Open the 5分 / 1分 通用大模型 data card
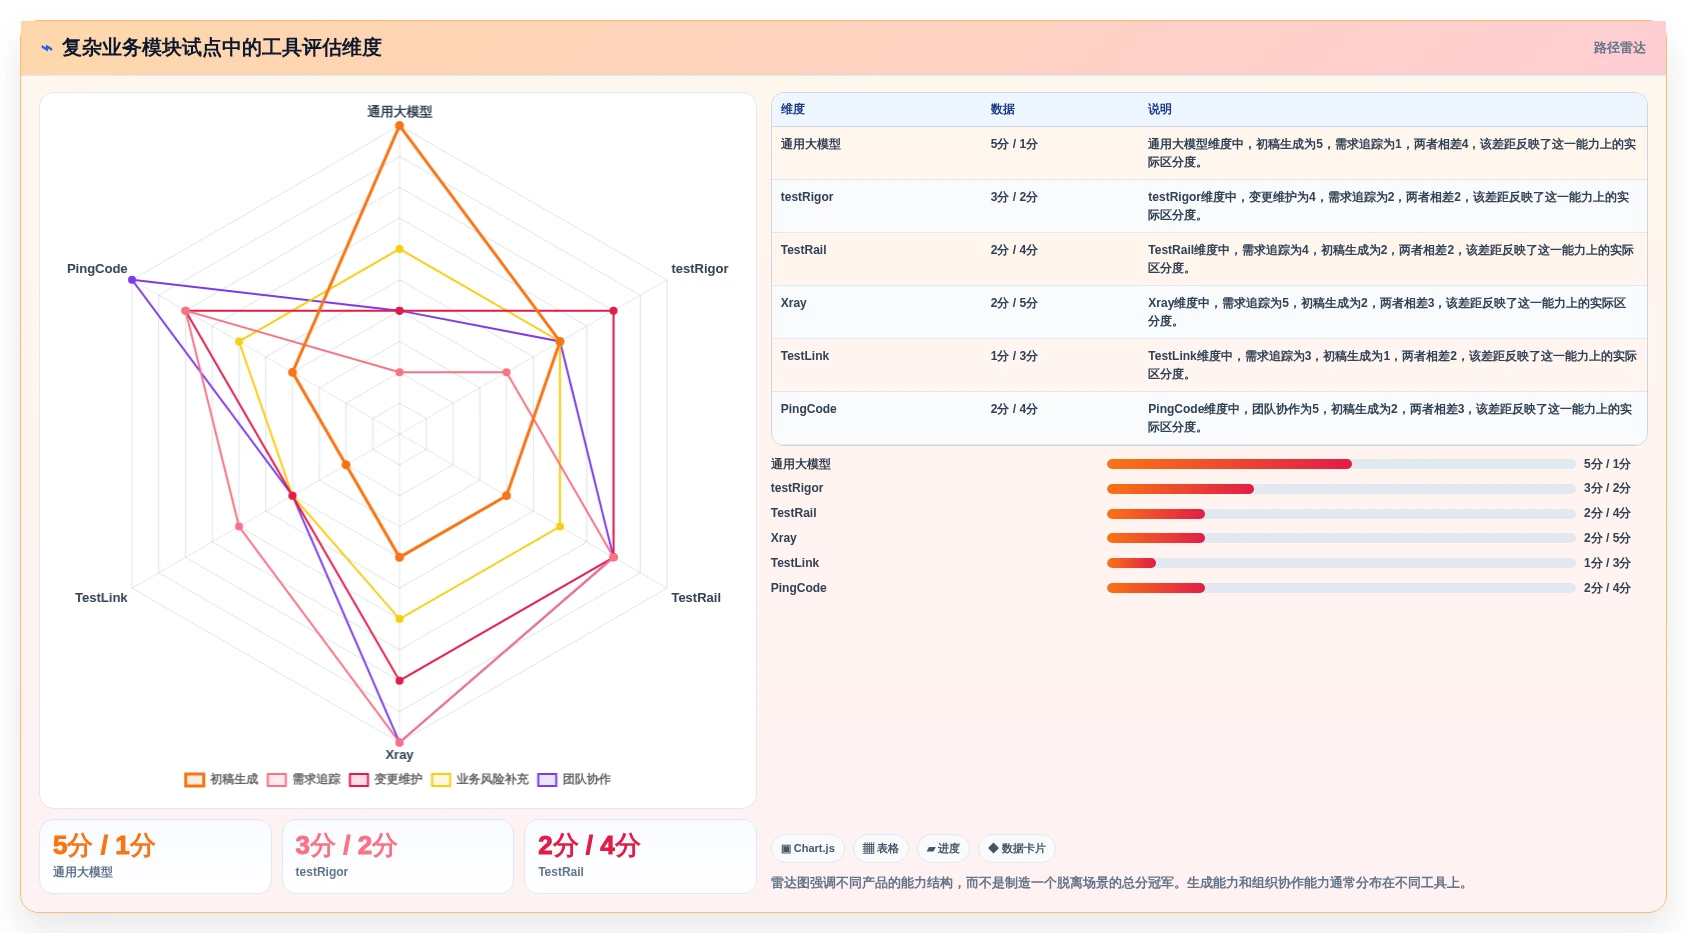Viewport: 1687px width, 933px height. [155, 856]
